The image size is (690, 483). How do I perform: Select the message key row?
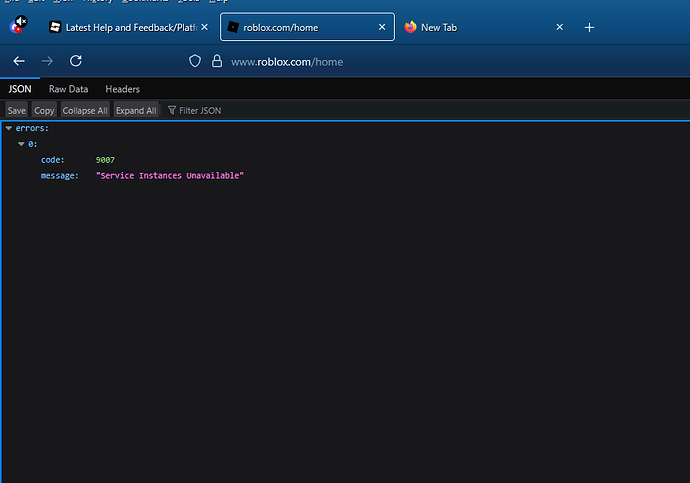59,176
